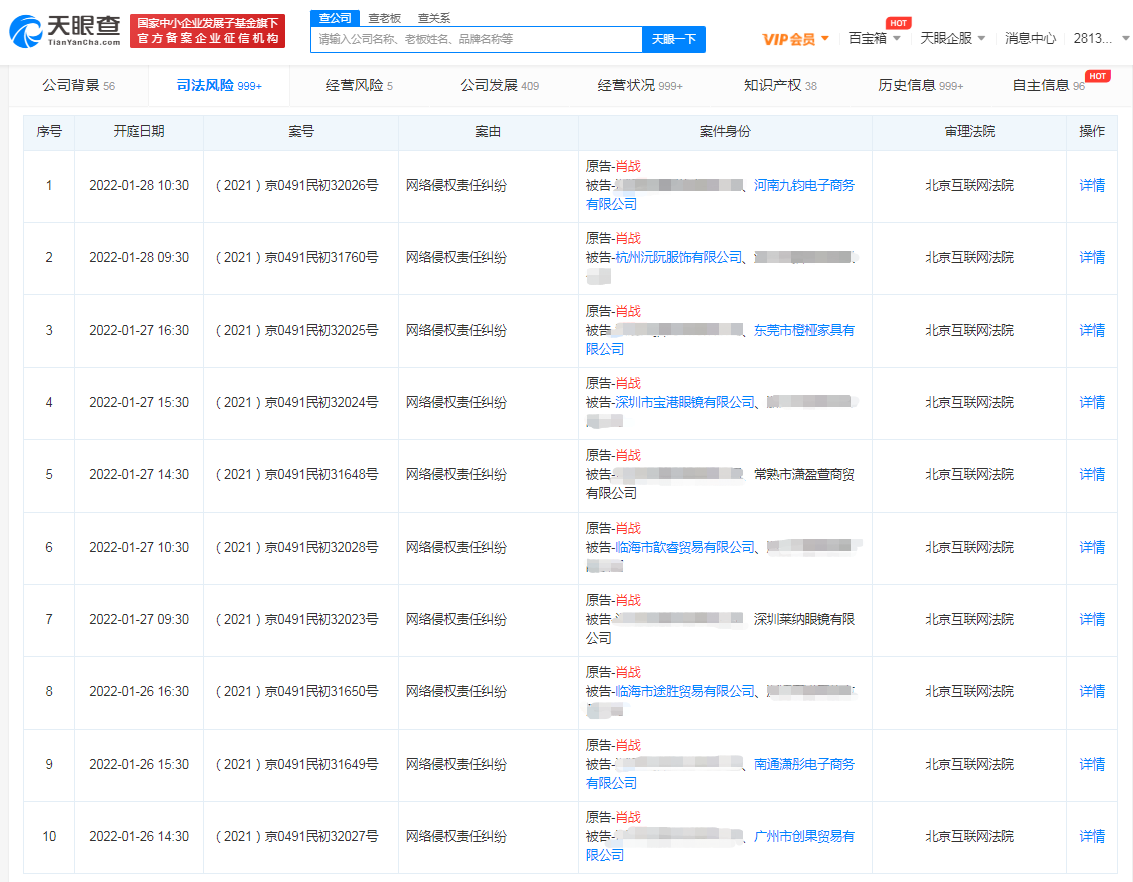Open the VIP会员 dropdown
The image size is (1133, 882).
click(795, 39)
